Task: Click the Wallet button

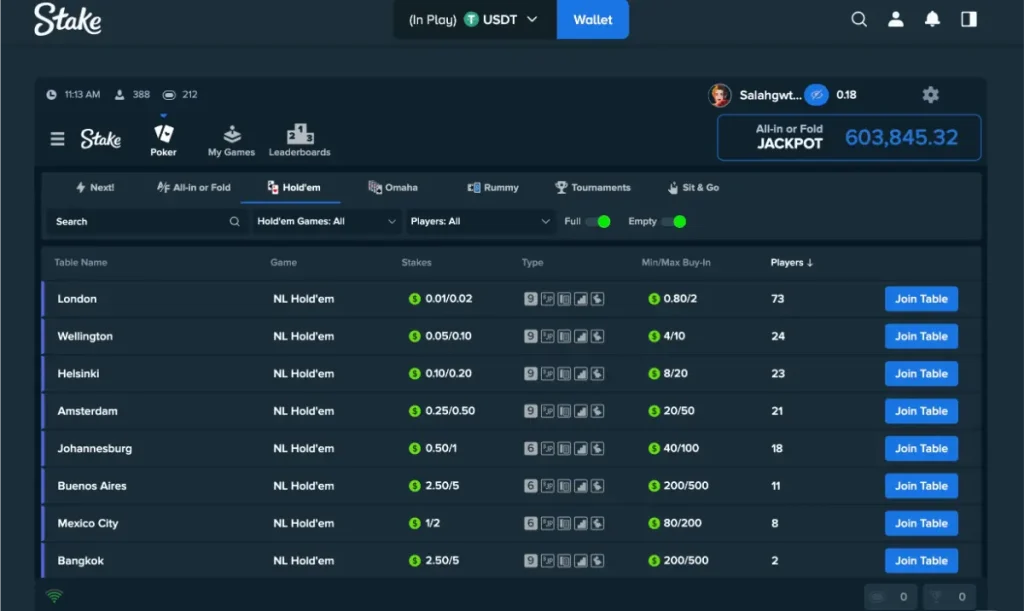Action: pos(592,20)
